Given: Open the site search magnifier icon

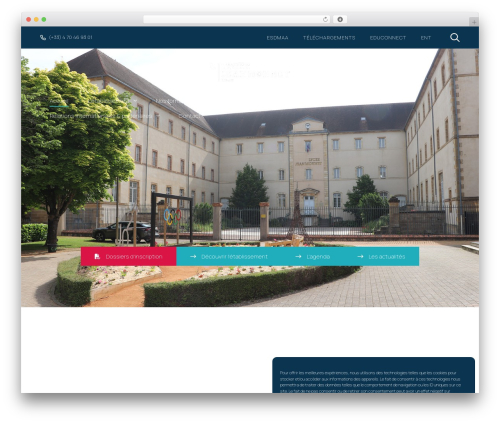Looking at the screenshot, I should pyautogui.click(x=455, y=37).
